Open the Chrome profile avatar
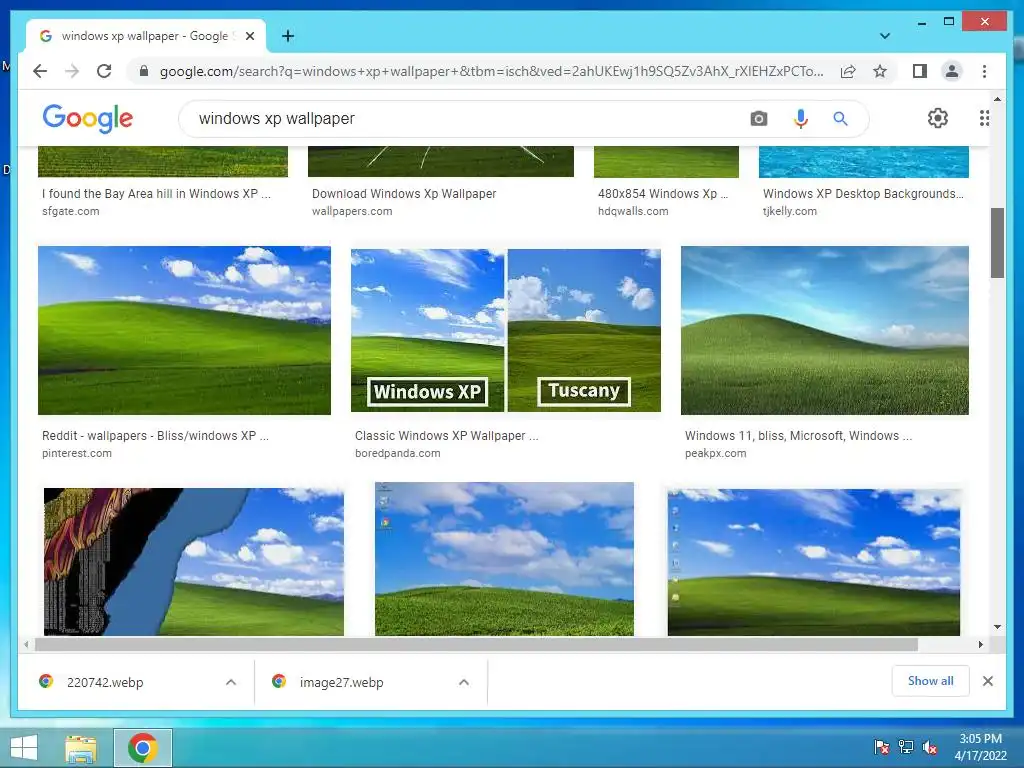1024x768 pixels. pos(952,71)
